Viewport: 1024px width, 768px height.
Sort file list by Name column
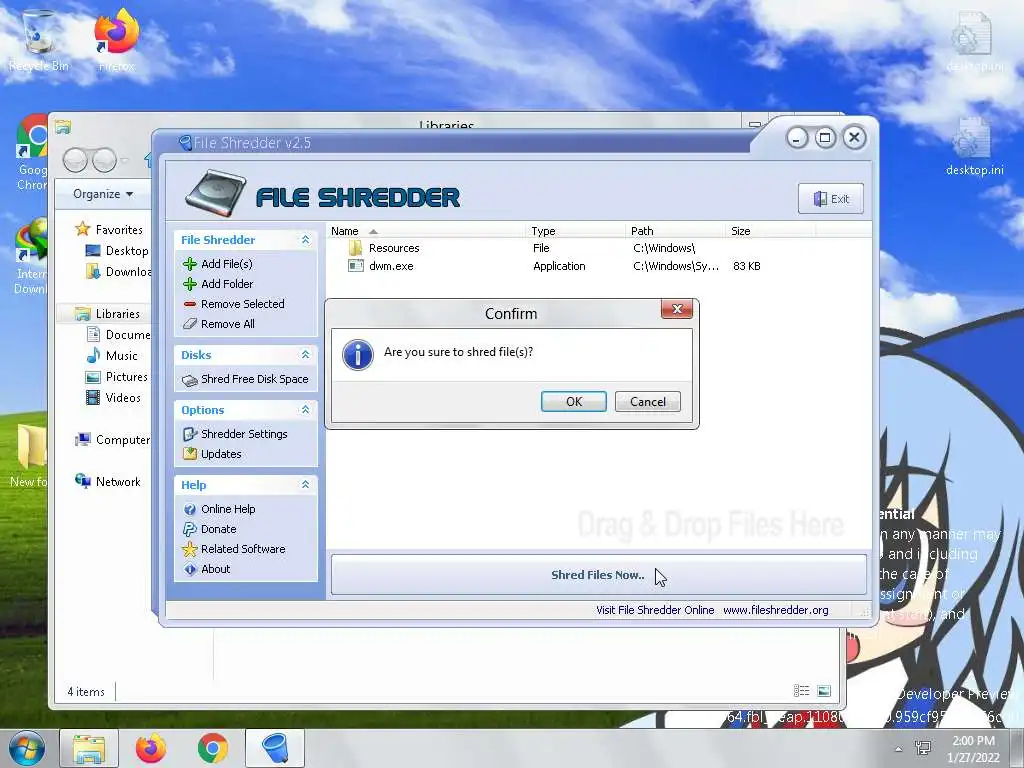425,231
